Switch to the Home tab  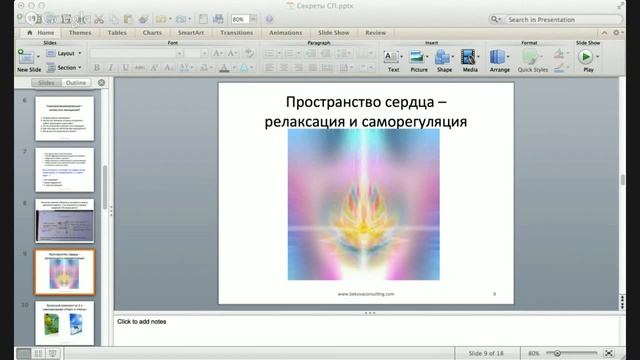pyautogui.click(x=41, y=33)
